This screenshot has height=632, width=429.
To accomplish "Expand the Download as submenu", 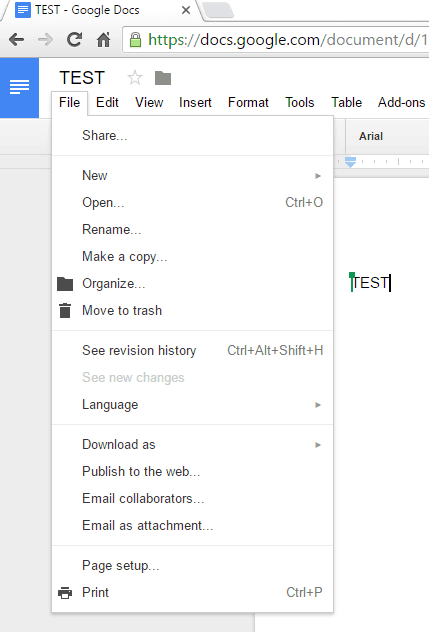I will tap(193, 445).
